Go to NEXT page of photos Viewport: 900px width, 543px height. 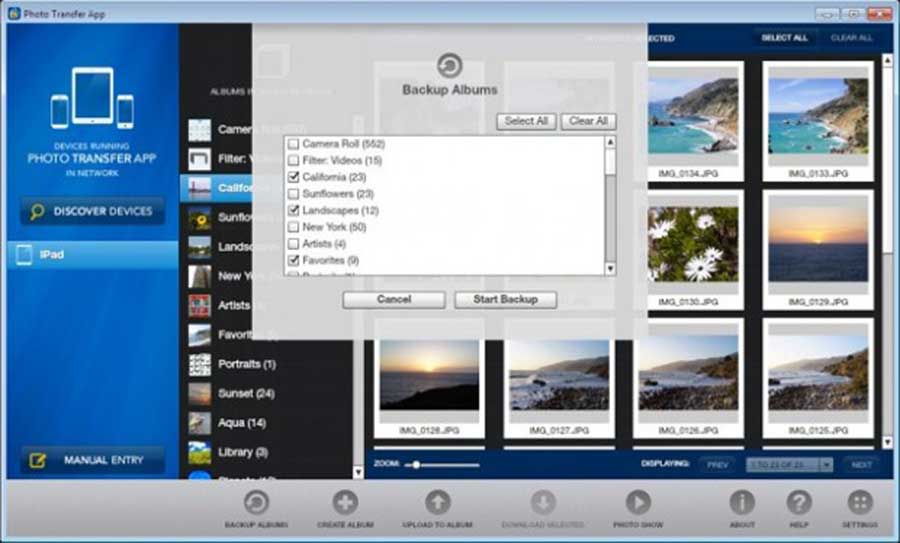(x=862, y=465)
